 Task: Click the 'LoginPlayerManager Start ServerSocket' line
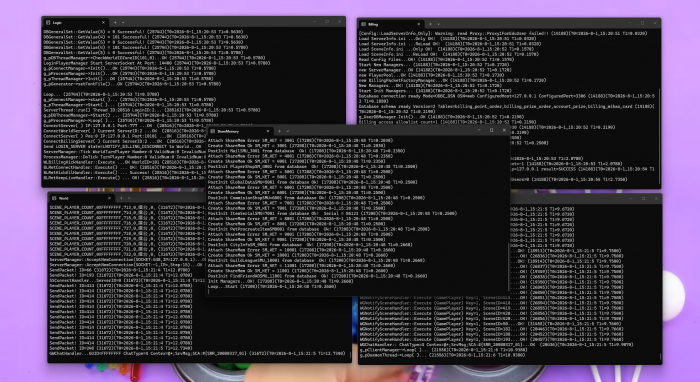pyautogui.click(x=156, y=63)
